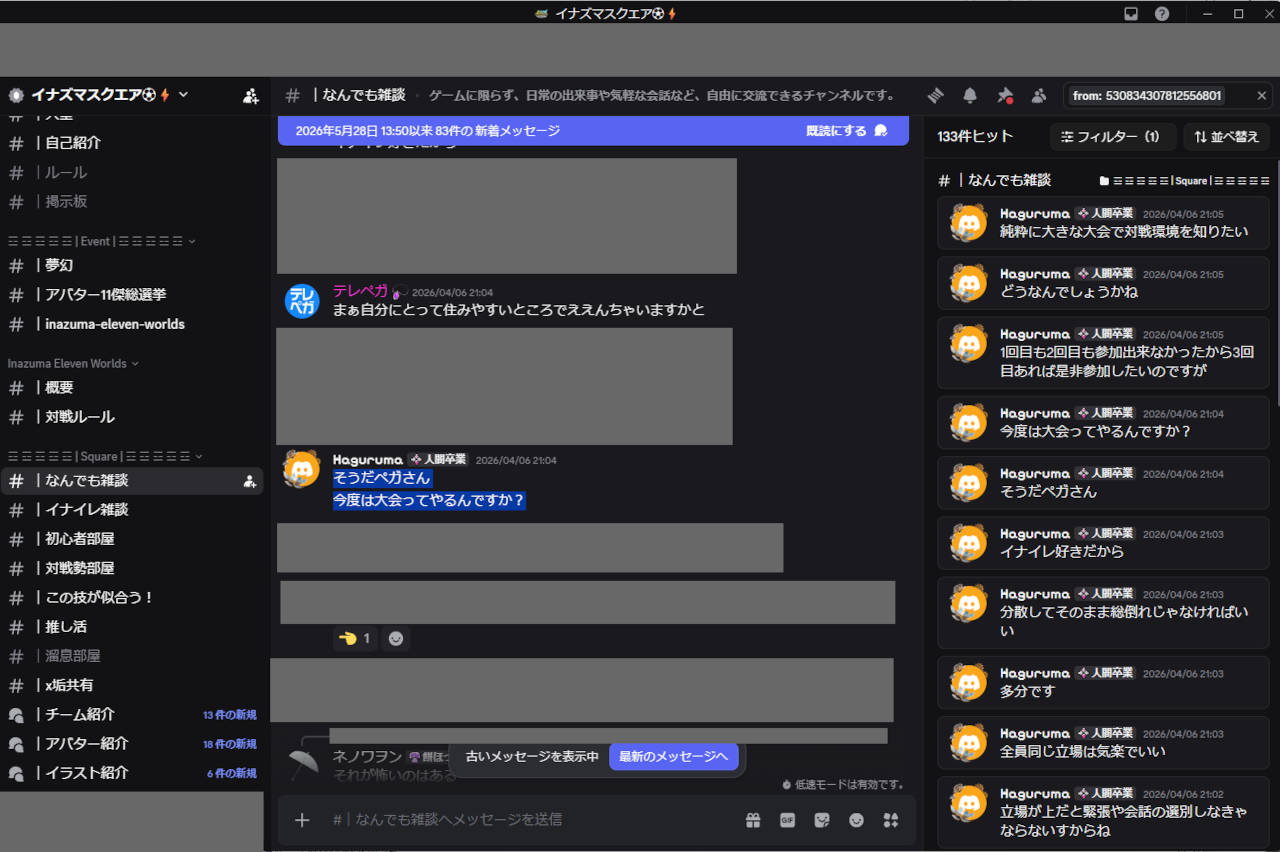Open search result 多分です
Screen dimensions: 1280x852
pos(1103,683)
